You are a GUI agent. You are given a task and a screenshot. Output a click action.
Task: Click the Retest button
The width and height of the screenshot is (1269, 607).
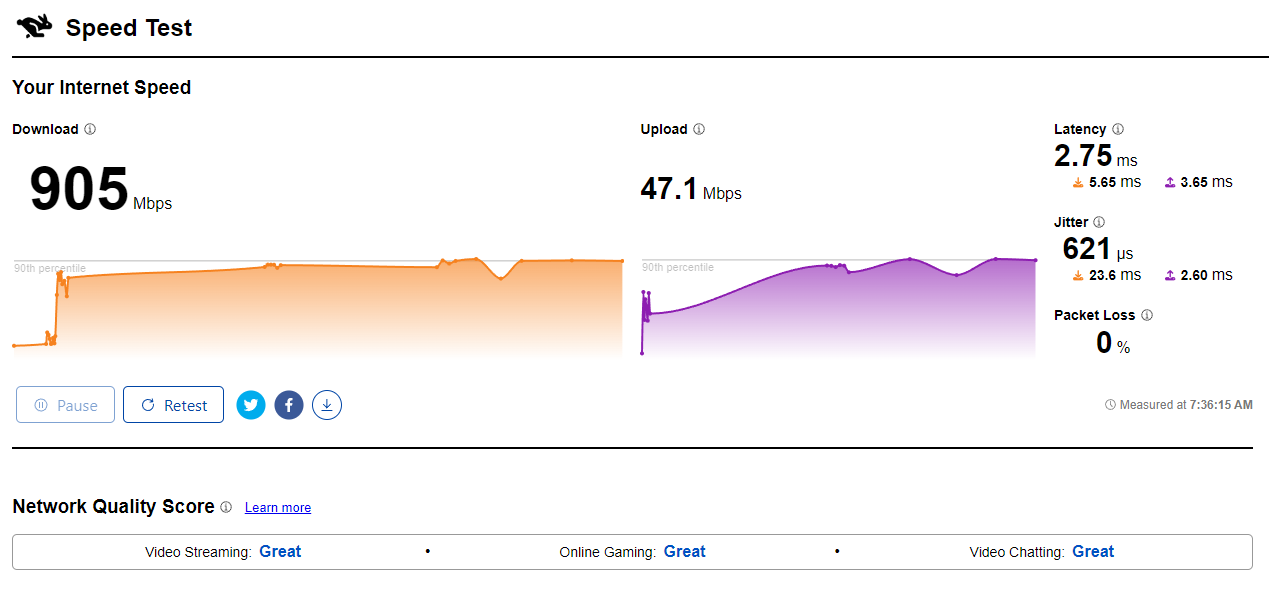173,405
